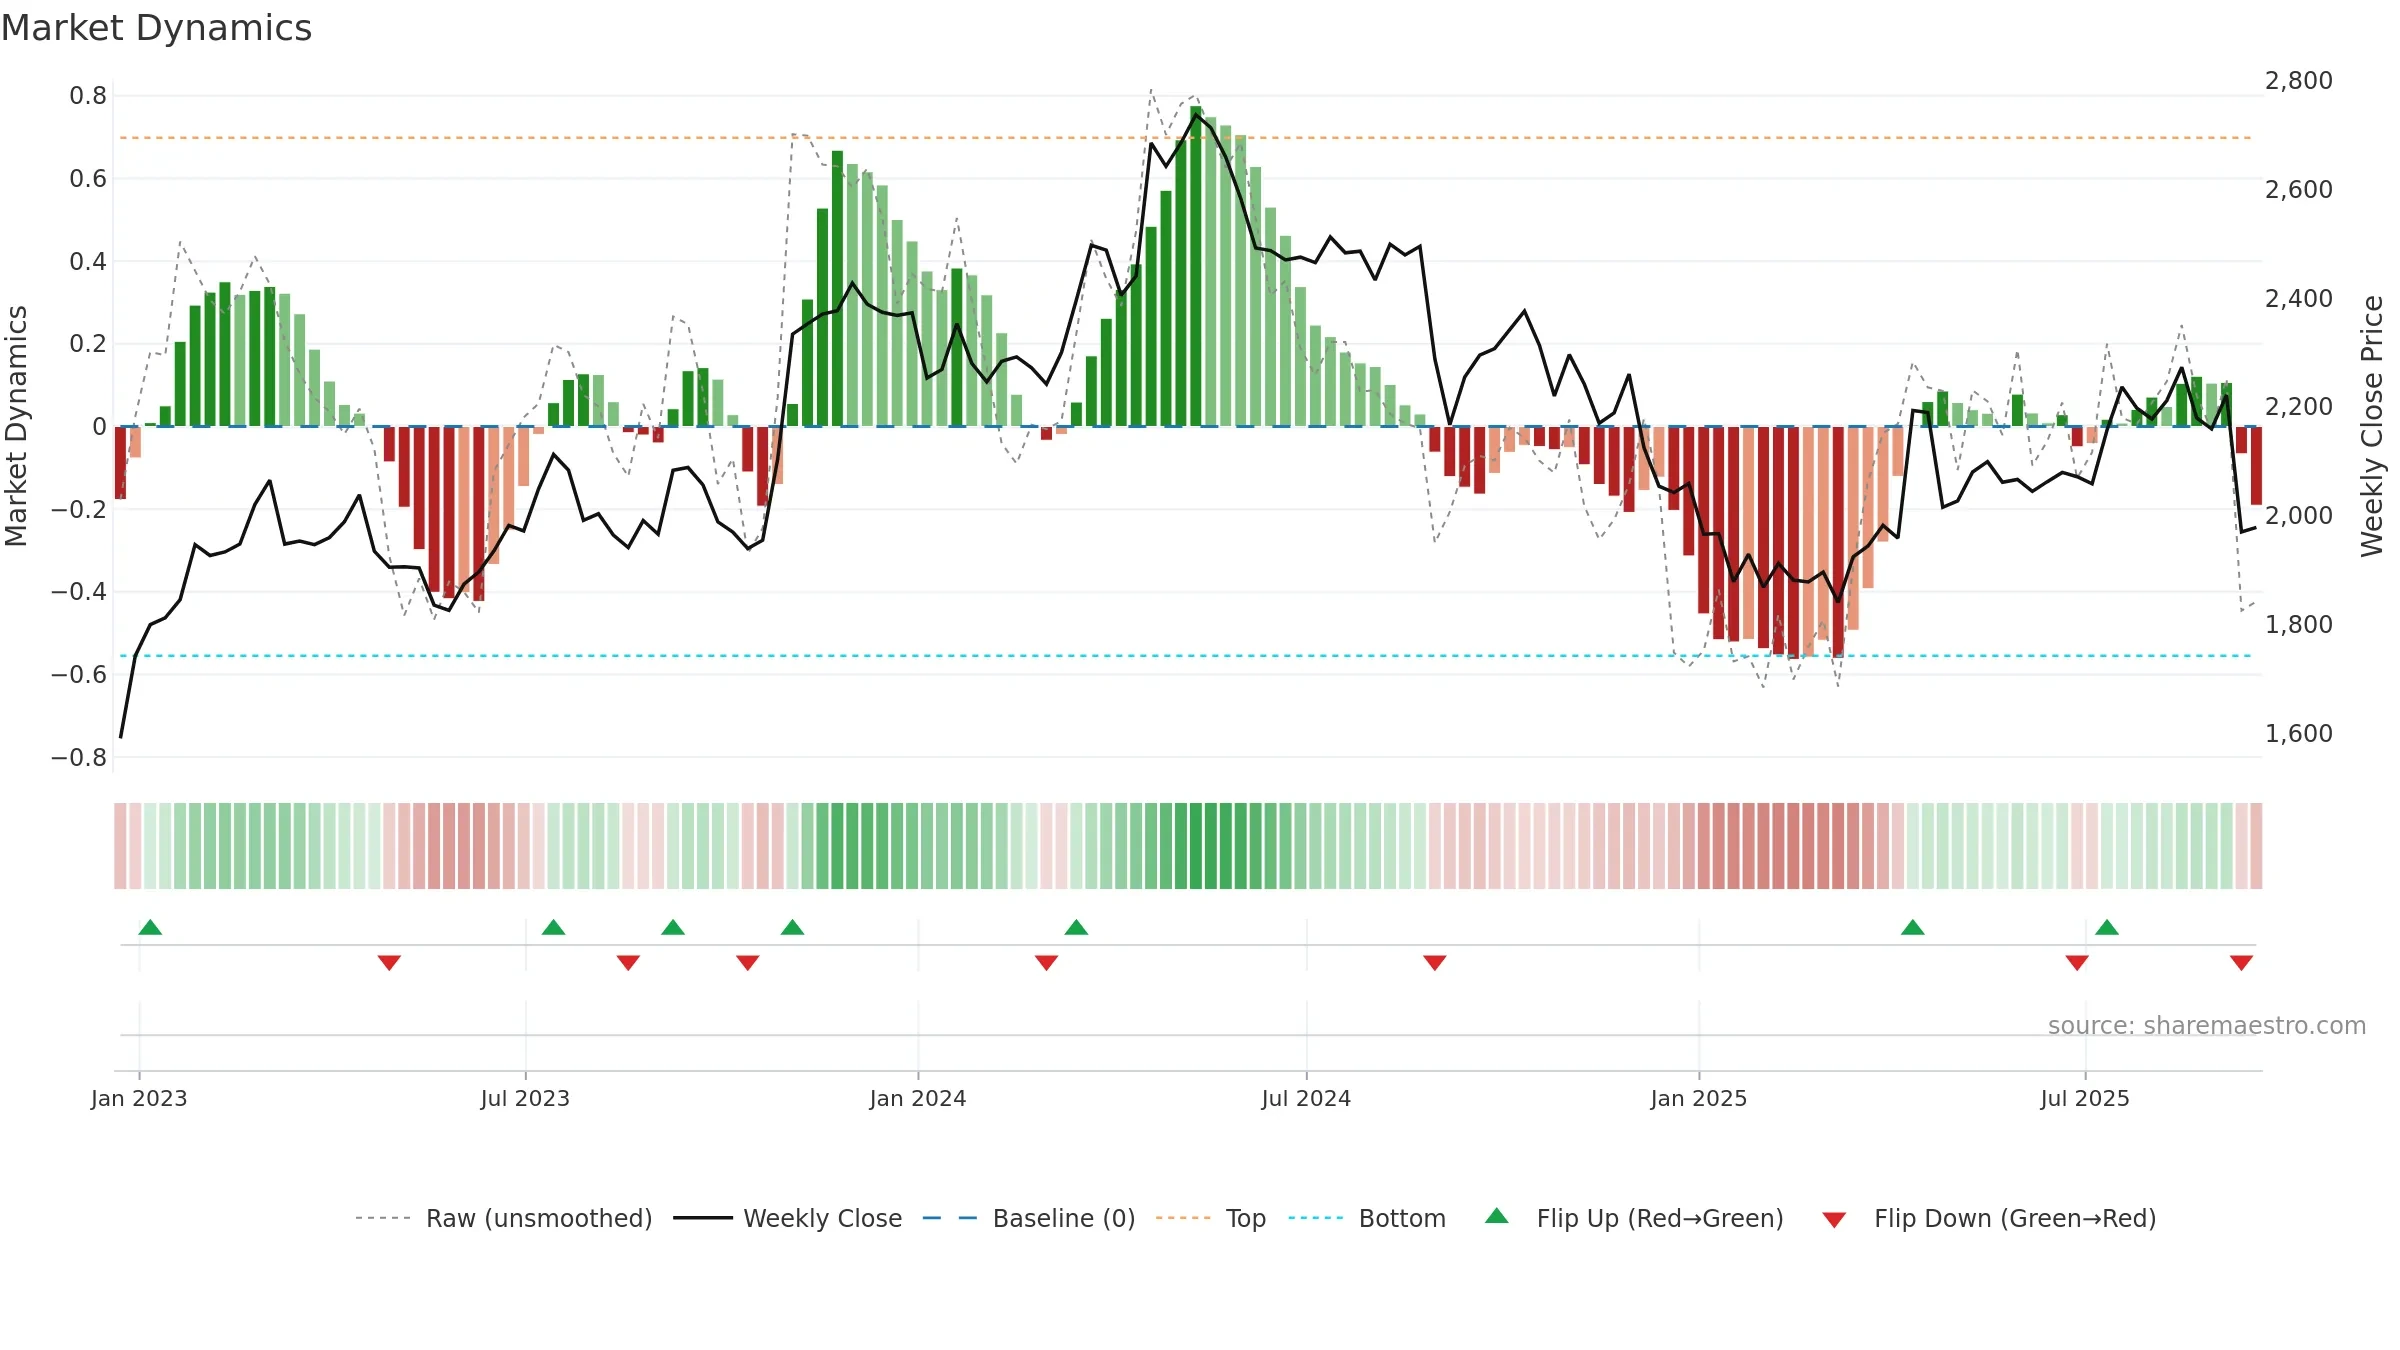
Task: Click the flip-down marker just before Jul 2025
Action: [x=2077, y=962]
